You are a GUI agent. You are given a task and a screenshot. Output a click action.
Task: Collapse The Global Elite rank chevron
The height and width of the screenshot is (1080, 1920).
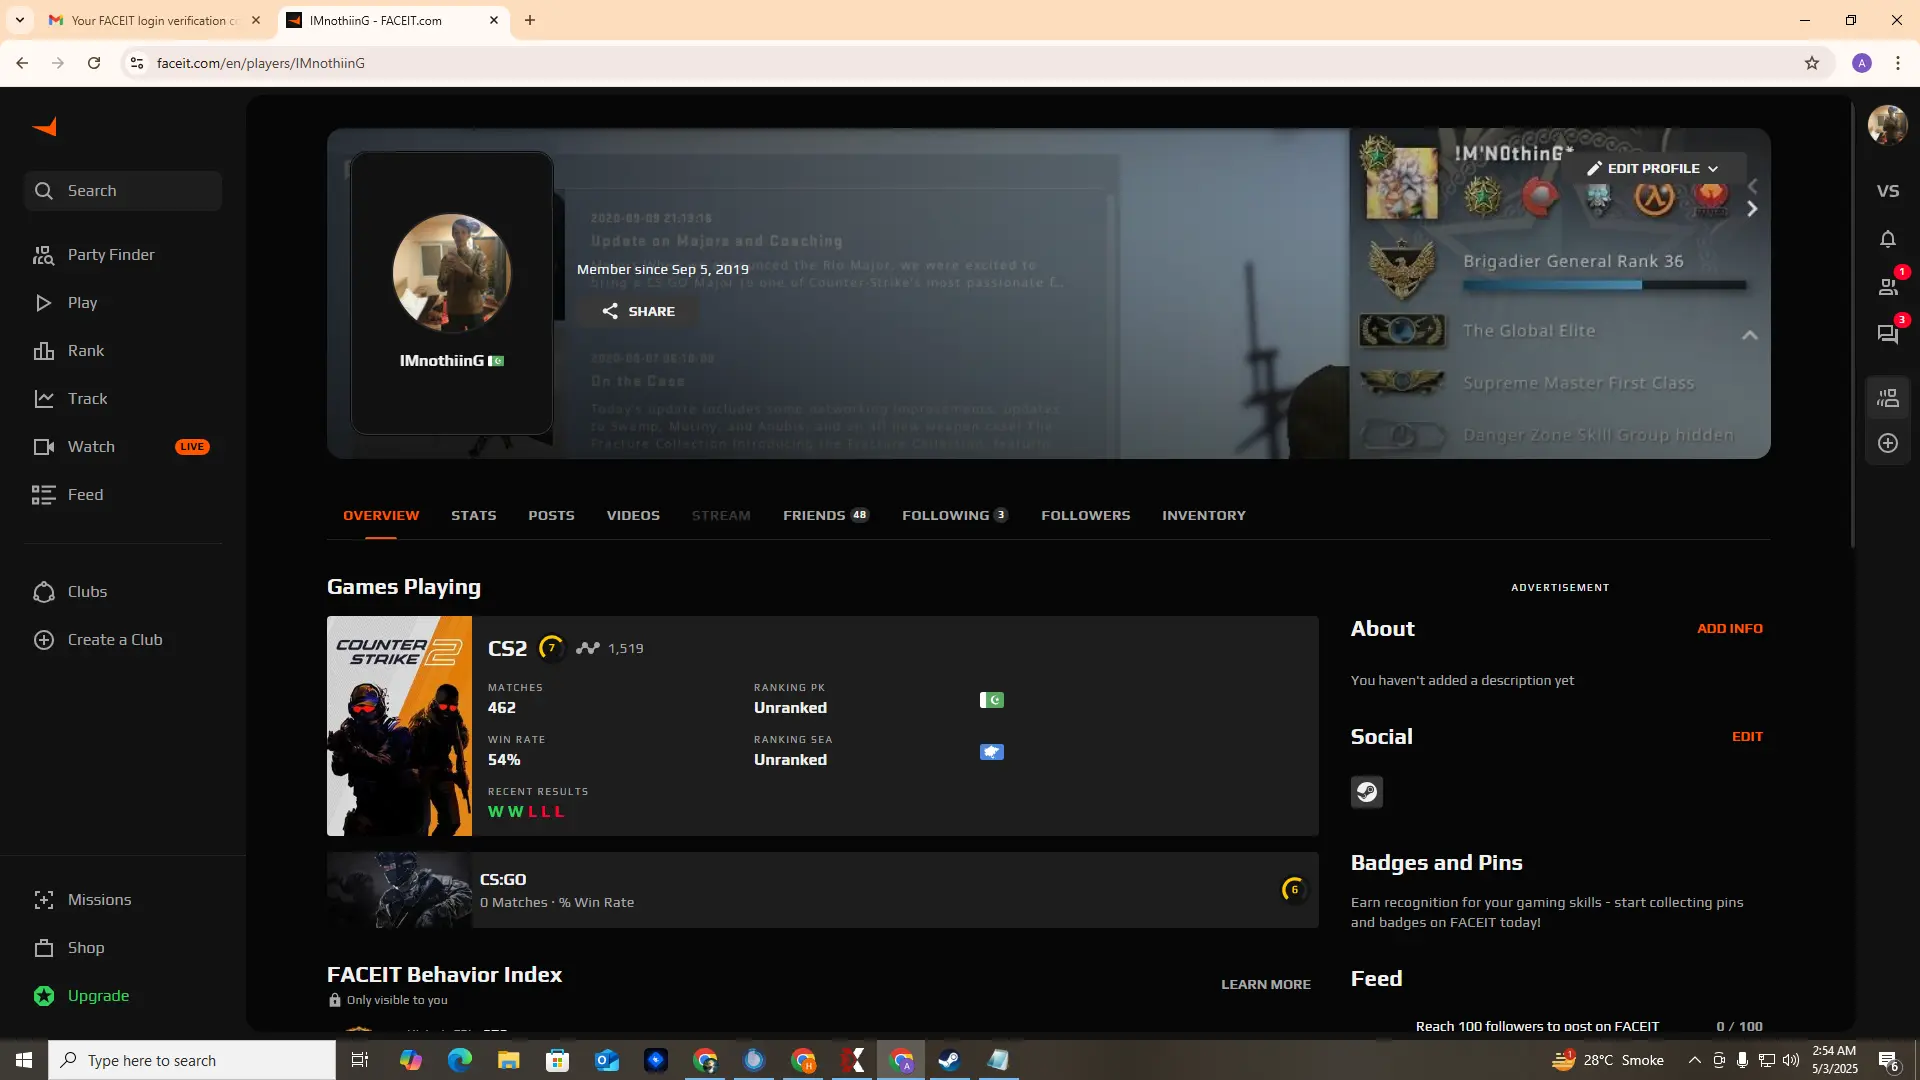[1749, 335]
